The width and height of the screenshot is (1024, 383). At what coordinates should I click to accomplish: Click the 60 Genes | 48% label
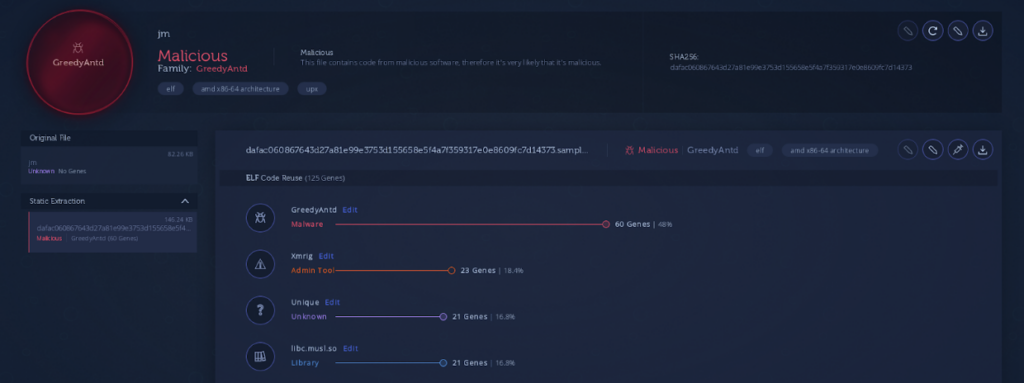pyautogui.click(x=643, y=224)
